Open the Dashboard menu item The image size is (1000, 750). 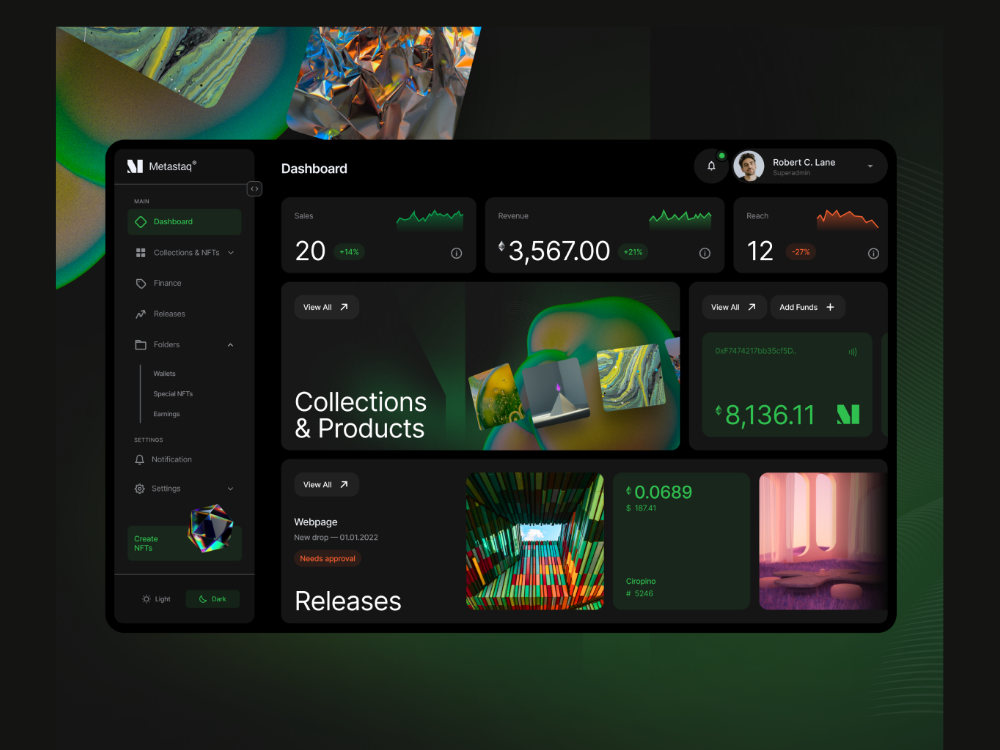click(184, 222)
